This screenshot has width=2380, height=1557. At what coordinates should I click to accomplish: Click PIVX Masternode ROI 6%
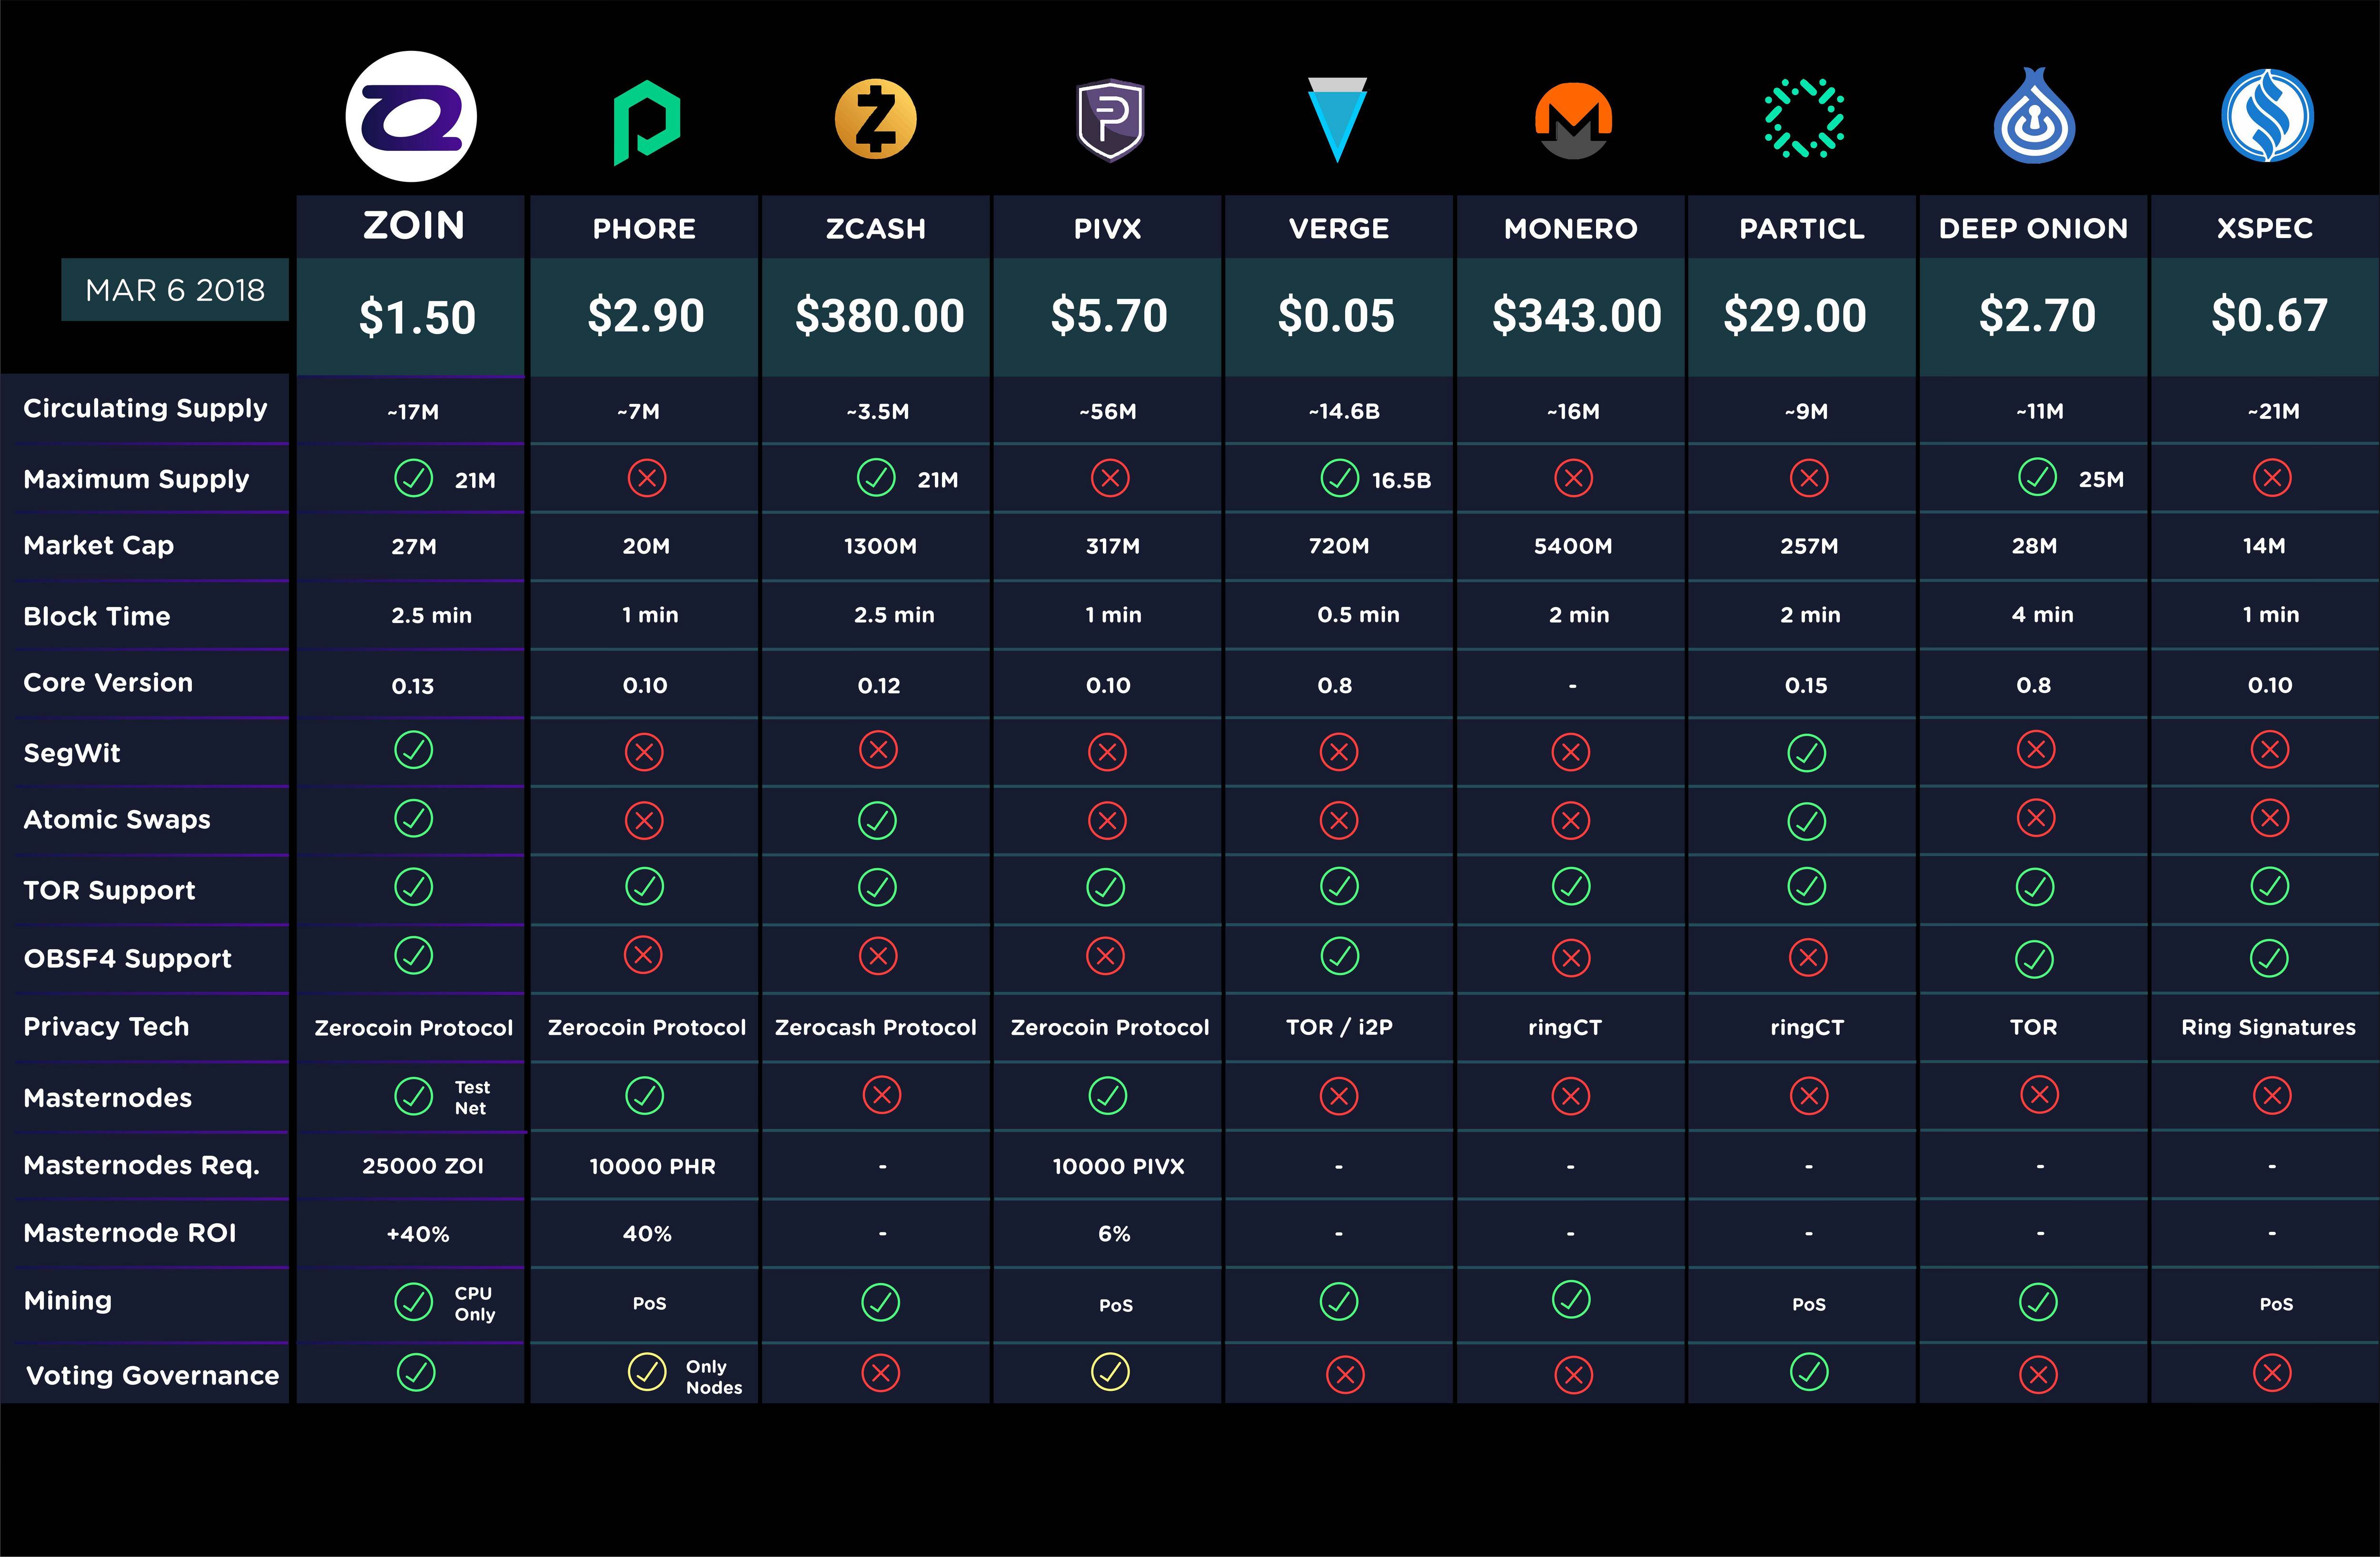(1114, 1234)
